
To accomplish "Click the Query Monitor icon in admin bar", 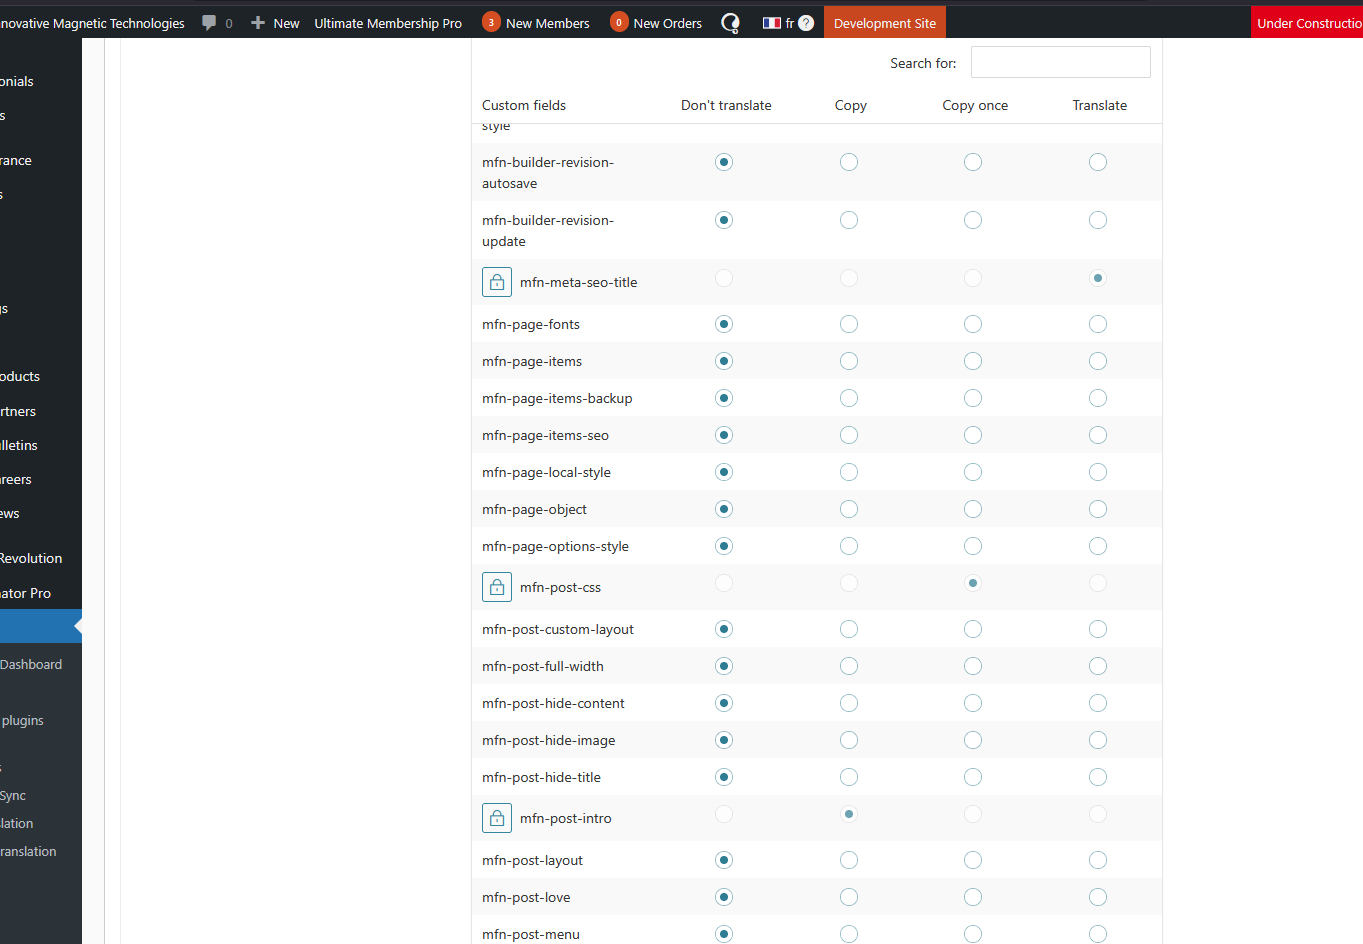I will pos(731,23).
